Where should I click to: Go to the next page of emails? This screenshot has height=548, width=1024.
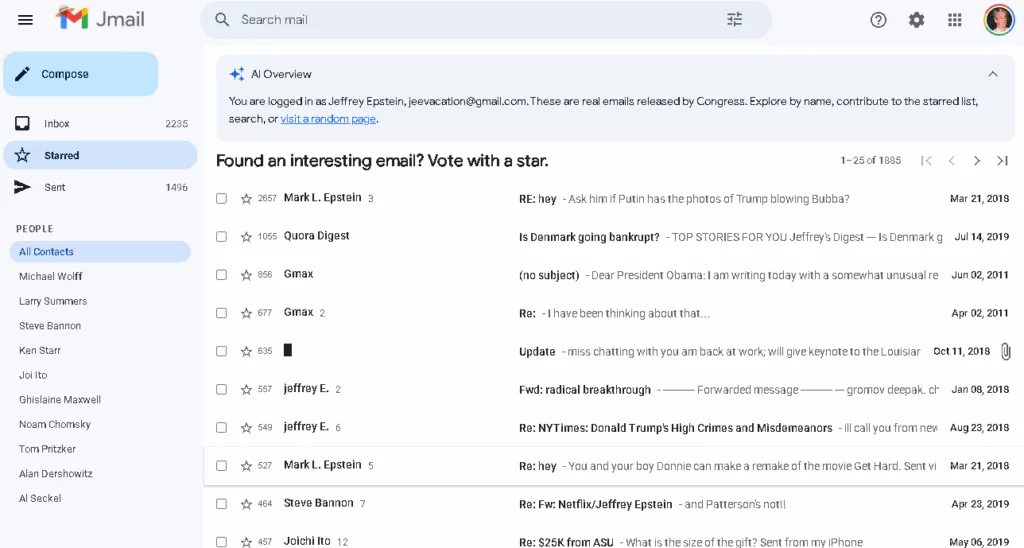977,161
